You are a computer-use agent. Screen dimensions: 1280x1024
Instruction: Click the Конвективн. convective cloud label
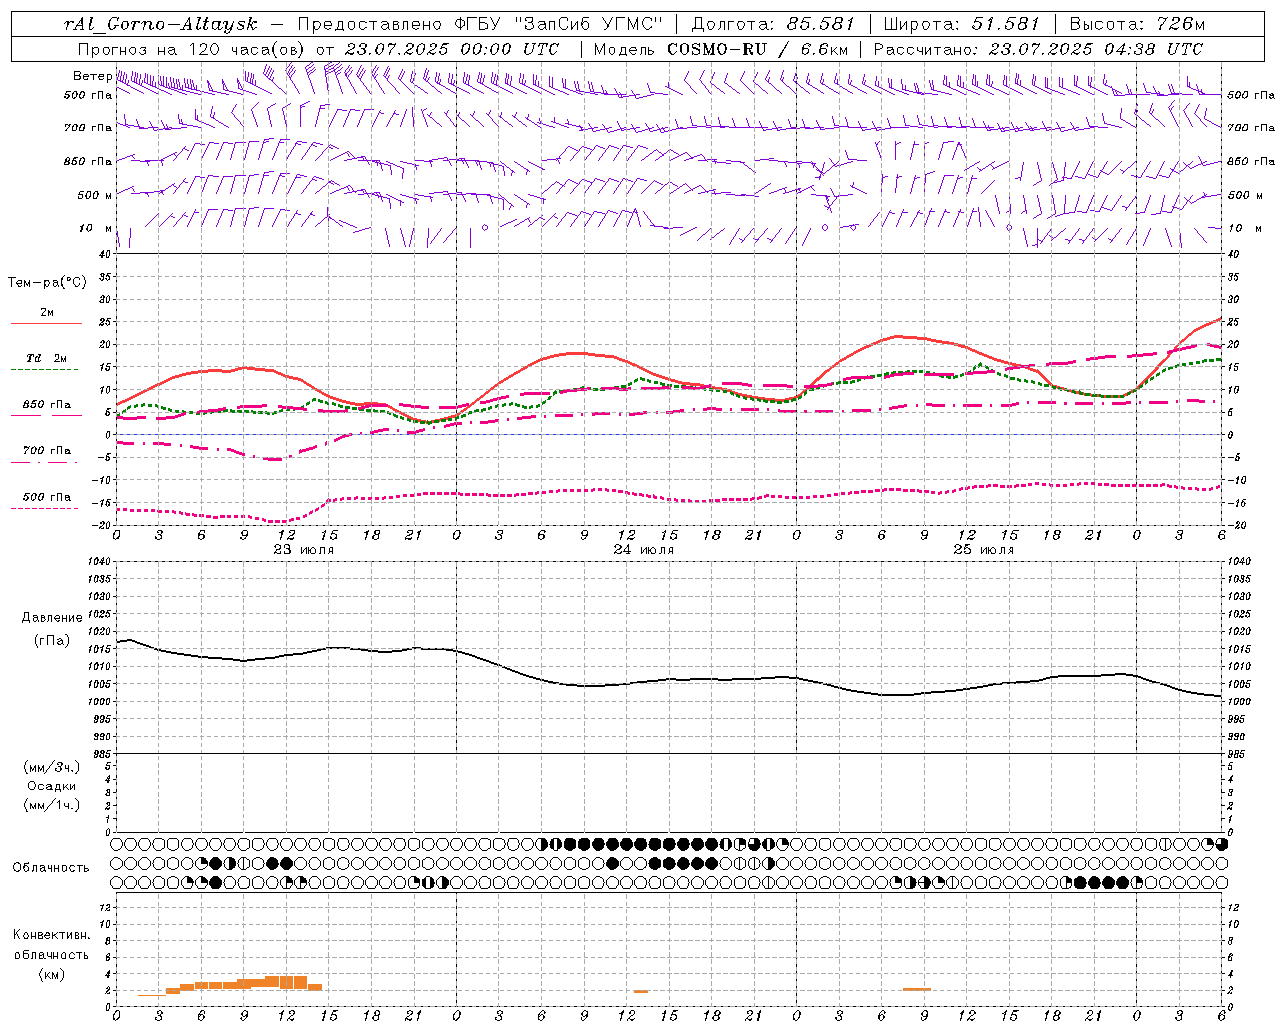51,935
